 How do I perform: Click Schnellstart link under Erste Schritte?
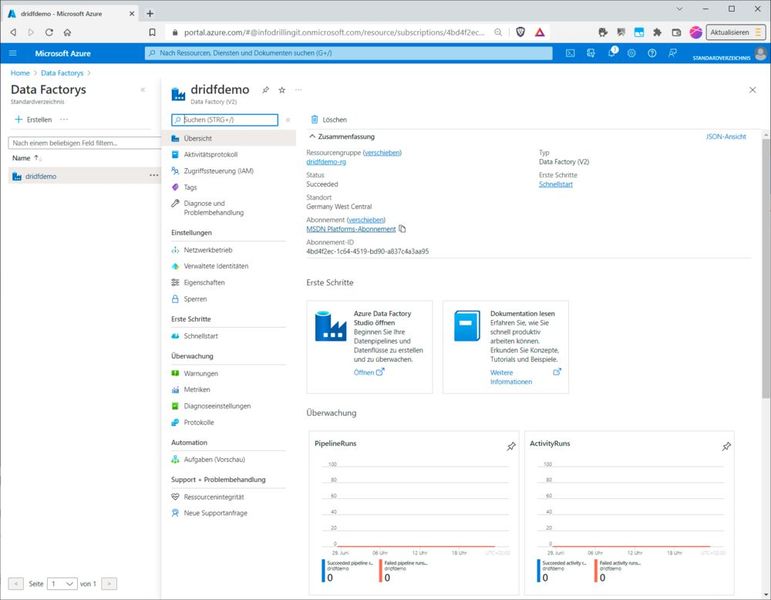pyautogui.click(x=556, y=184)
